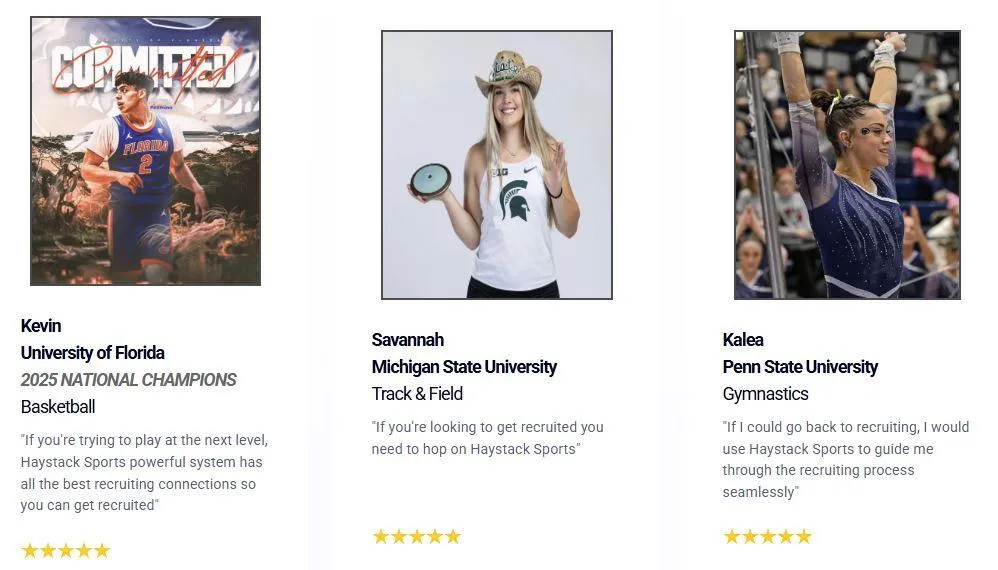Click the name Savannah
The width and height of the screenshot is (998, 570).
pos(407,340)
